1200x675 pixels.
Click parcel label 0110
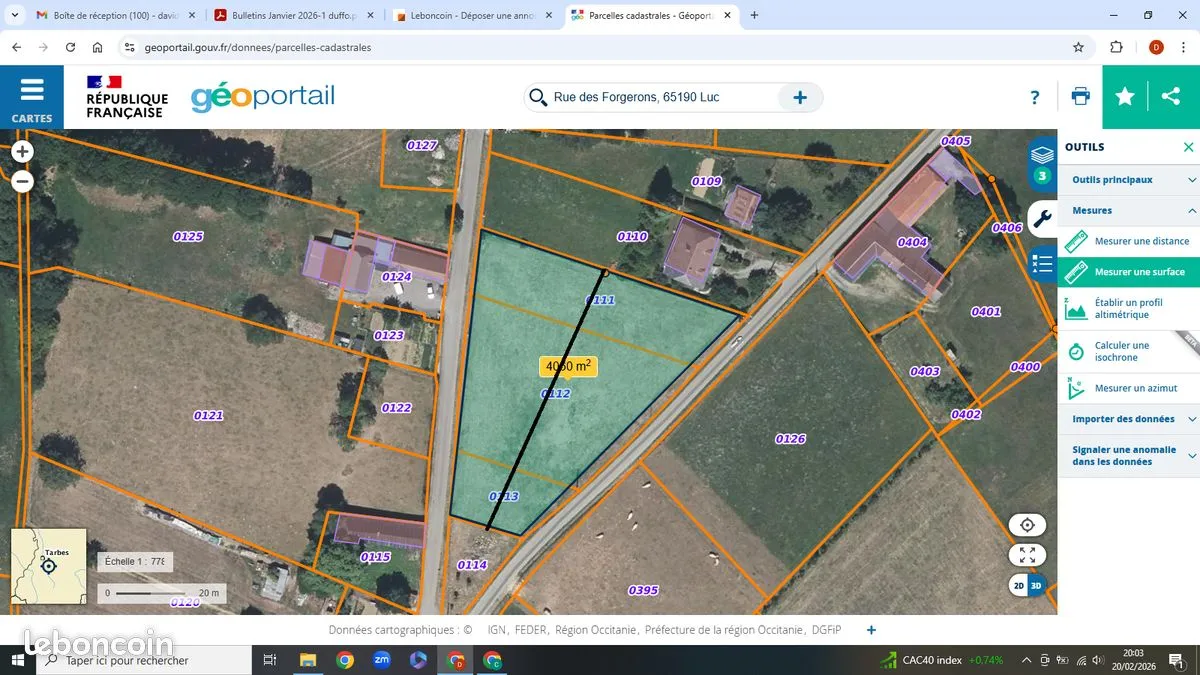[x=632, y=237]
